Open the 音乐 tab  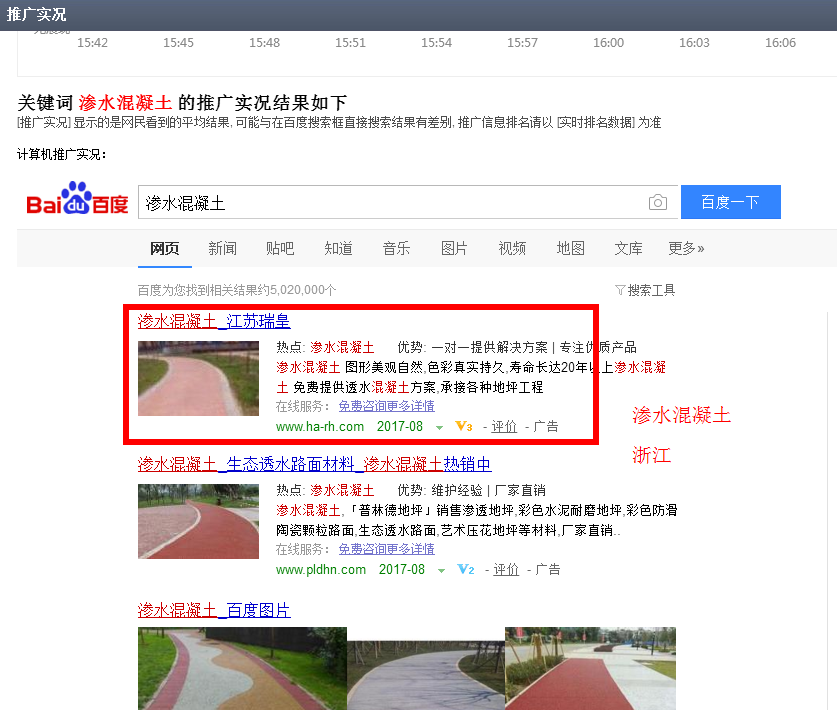(396, 248)
